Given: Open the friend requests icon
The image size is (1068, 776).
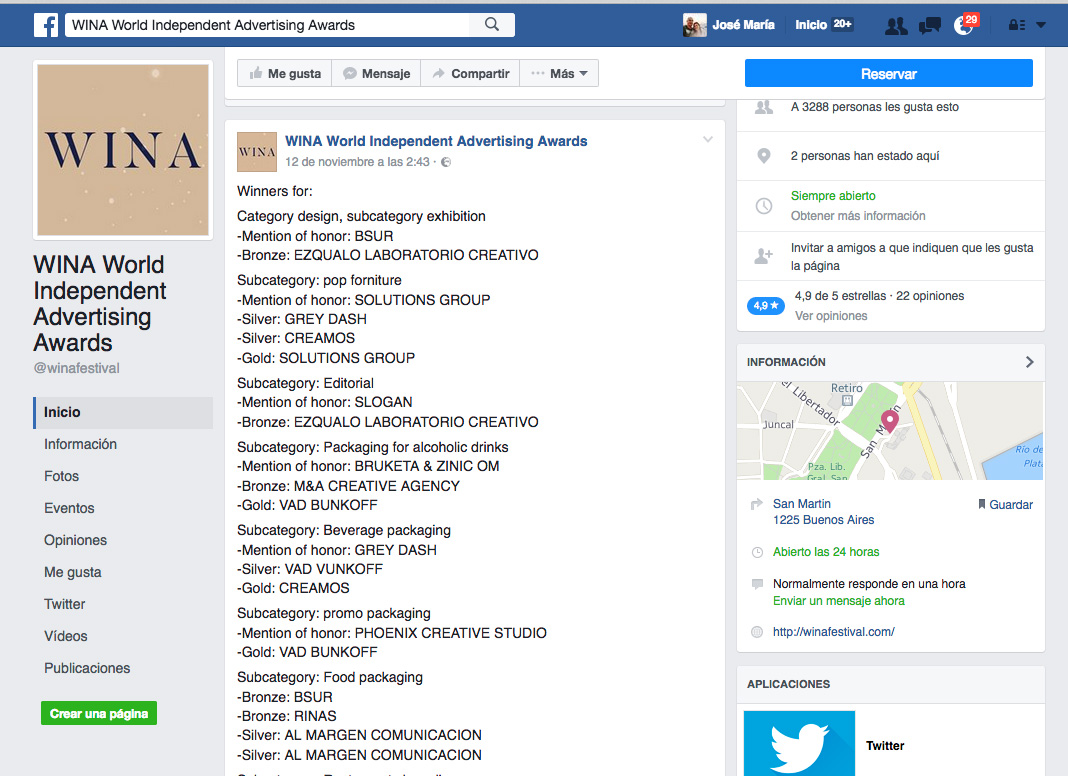Looking at the screenshot, I should pyautogui.click(x=896, y=25).
